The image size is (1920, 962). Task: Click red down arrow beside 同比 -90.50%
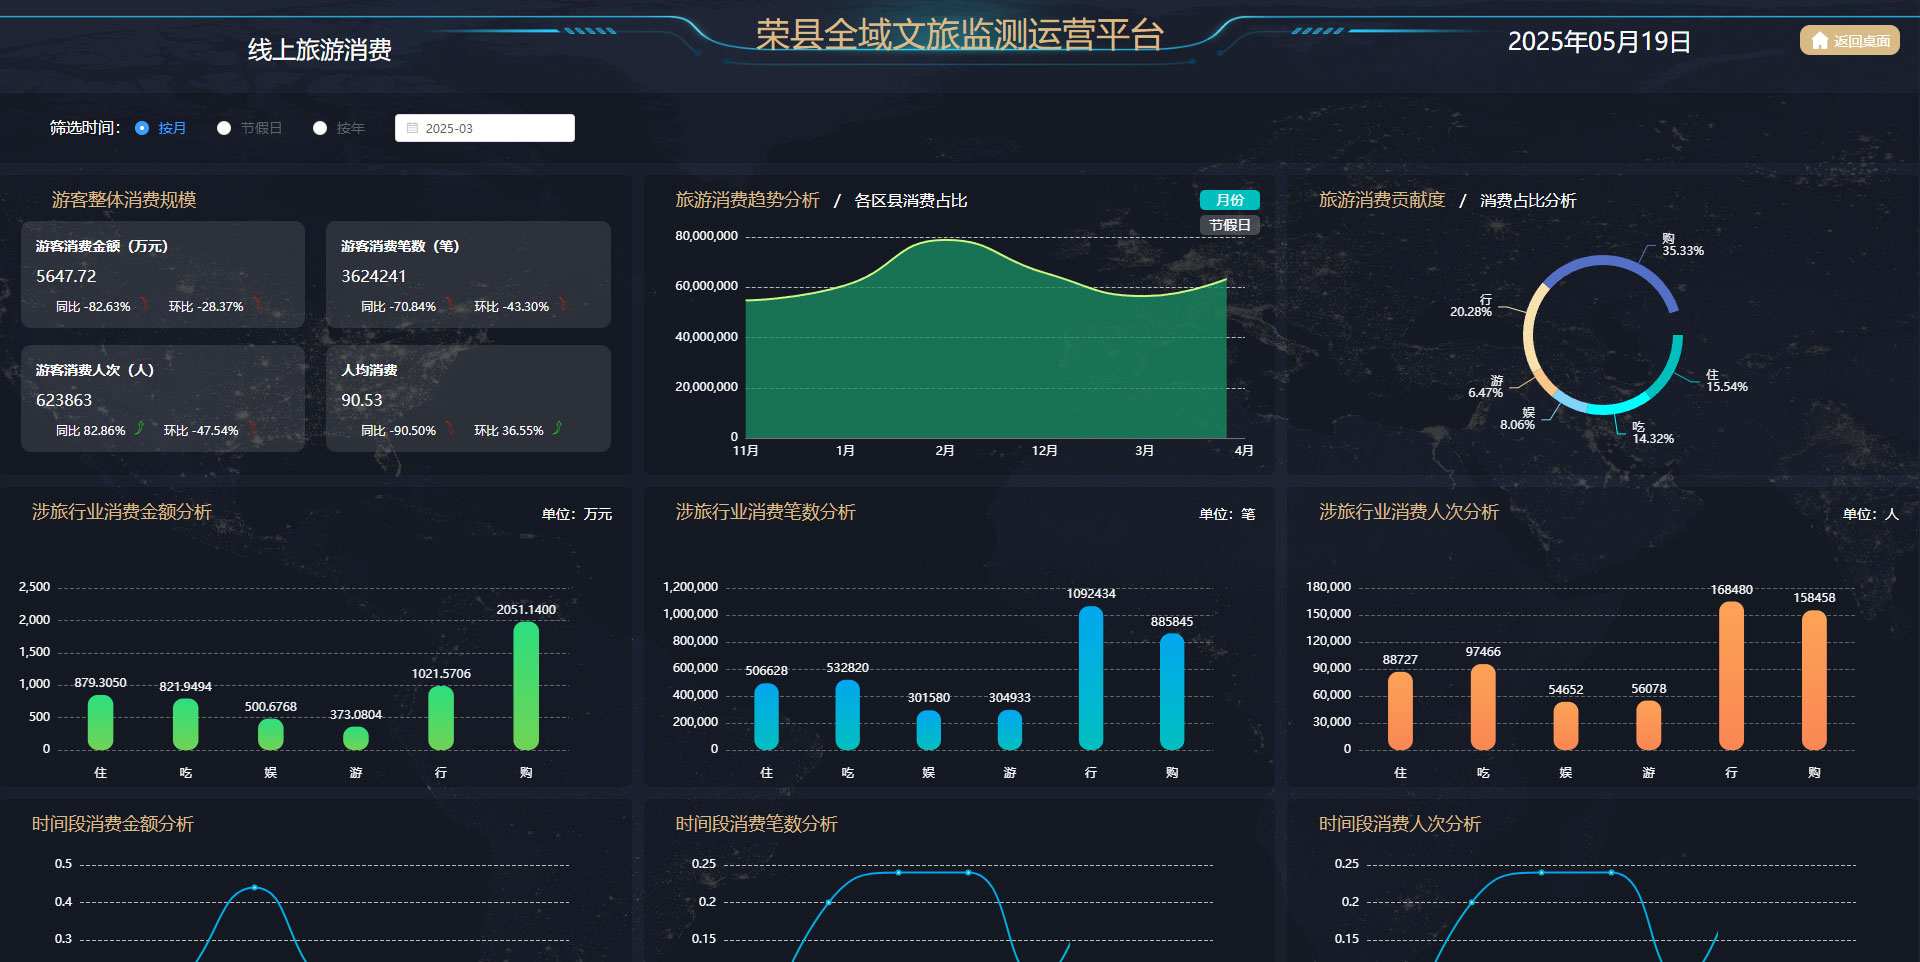(450, 429)
